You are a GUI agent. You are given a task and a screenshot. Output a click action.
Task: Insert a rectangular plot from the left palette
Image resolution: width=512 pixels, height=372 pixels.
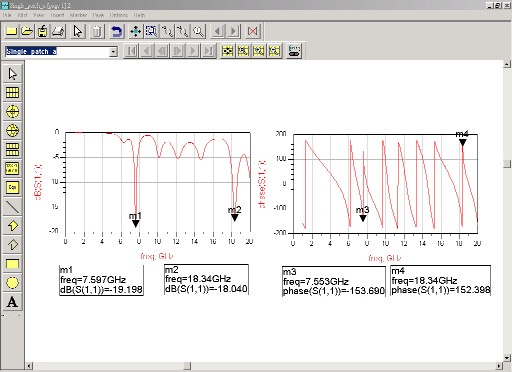point(12,92)
